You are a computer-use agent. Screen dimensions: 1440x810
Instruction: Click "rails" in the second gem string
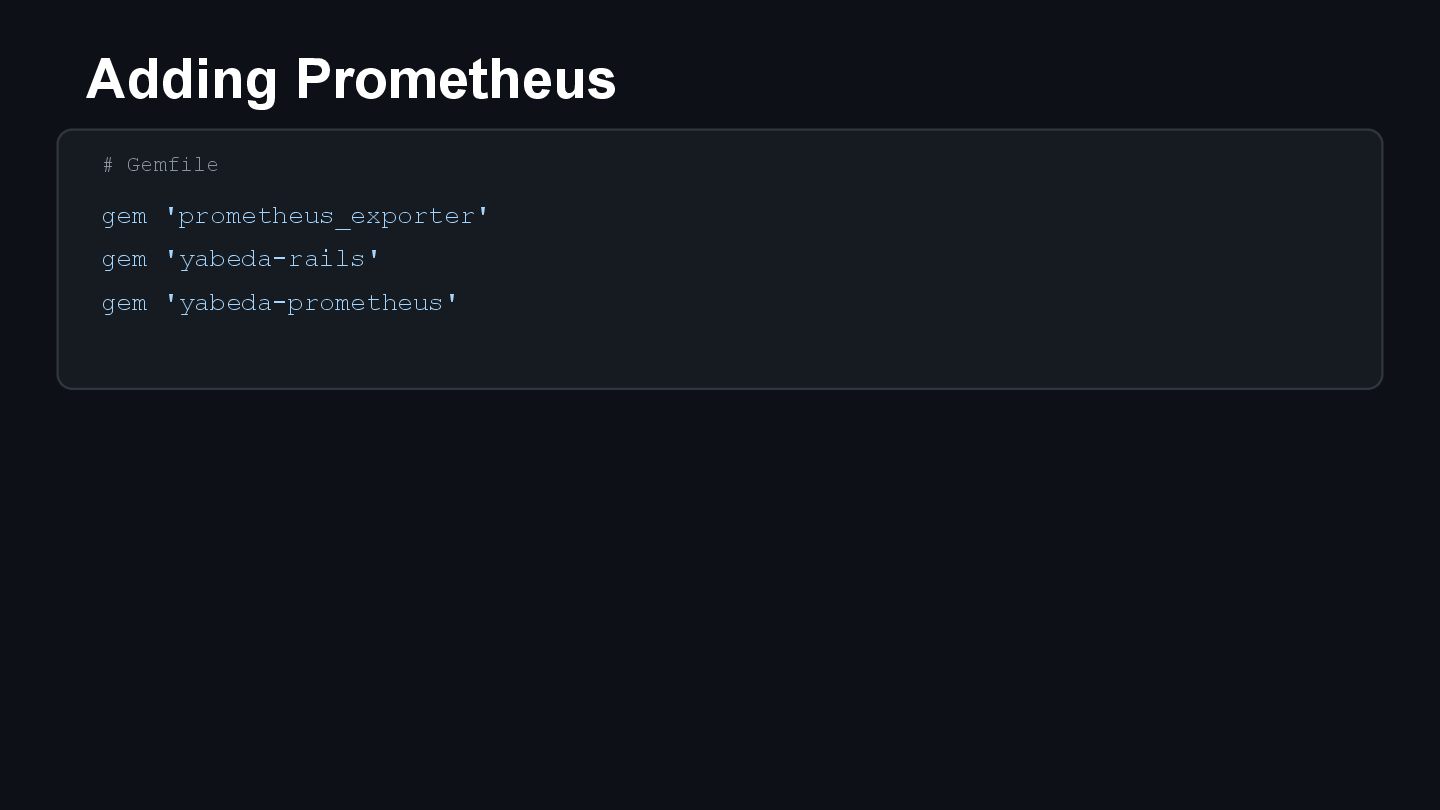[x=327, y=259]
